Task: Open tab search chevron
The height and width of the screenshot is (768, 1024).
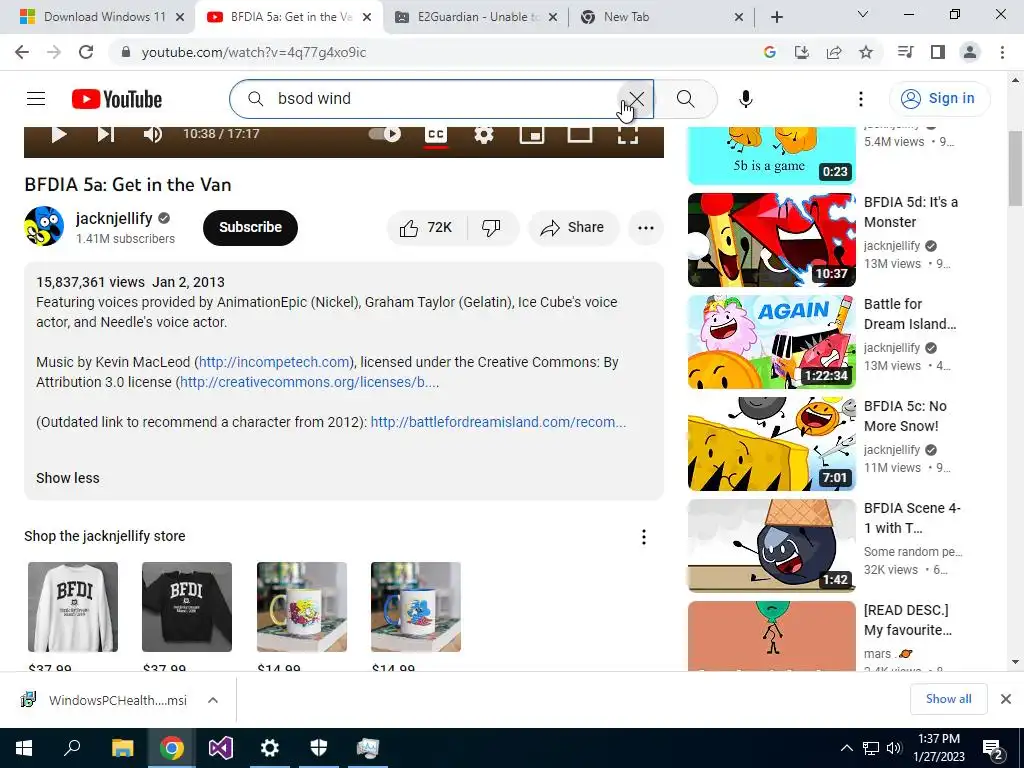Action: (863, 14)
